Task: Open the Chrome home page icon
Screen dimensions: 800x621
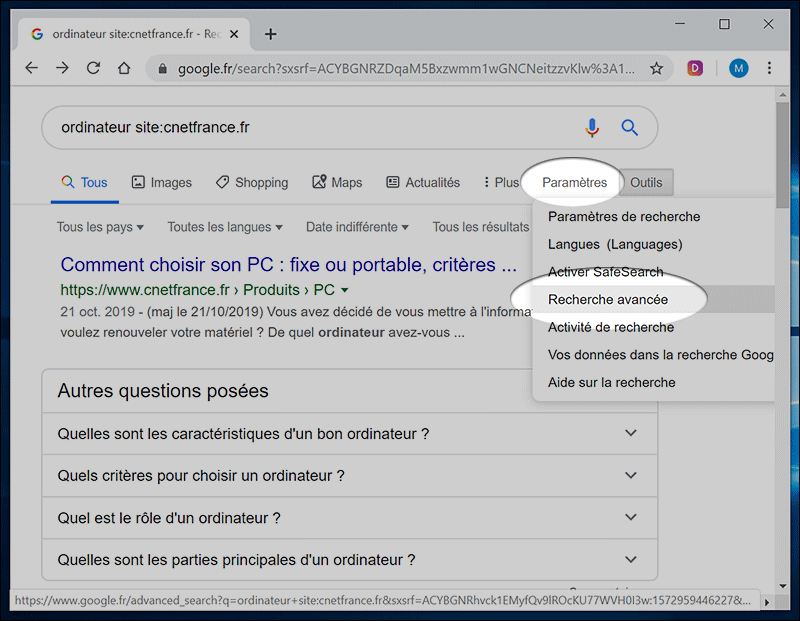Action: (125, 67)
